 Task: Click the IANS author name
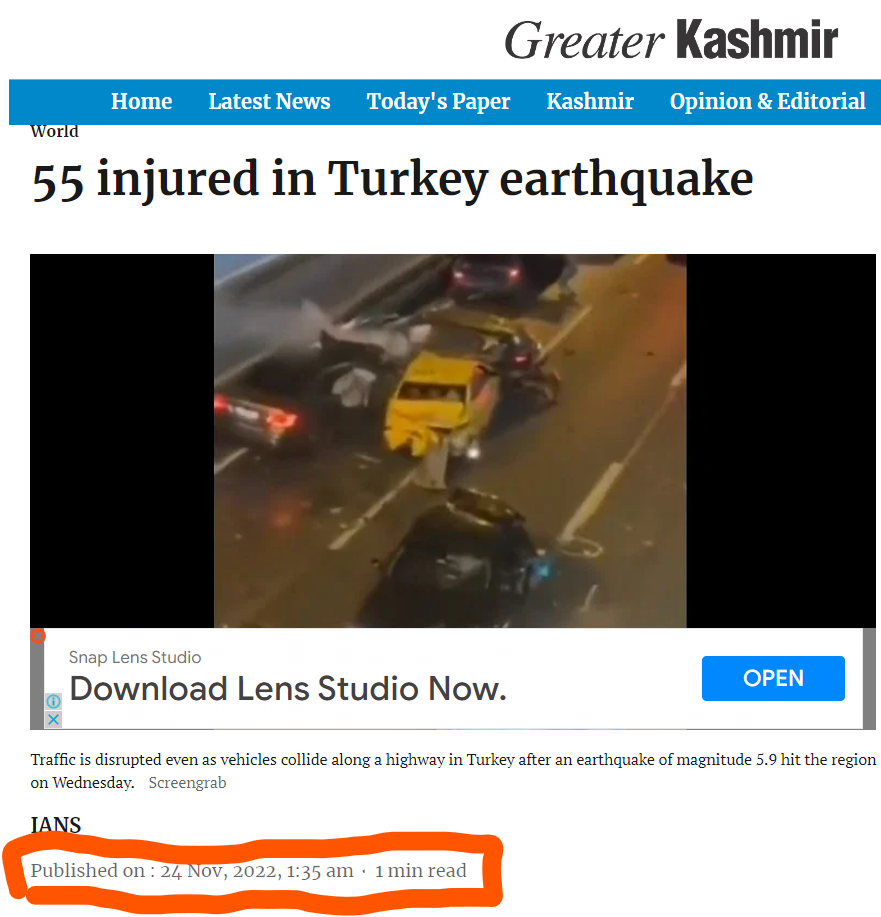56,825
